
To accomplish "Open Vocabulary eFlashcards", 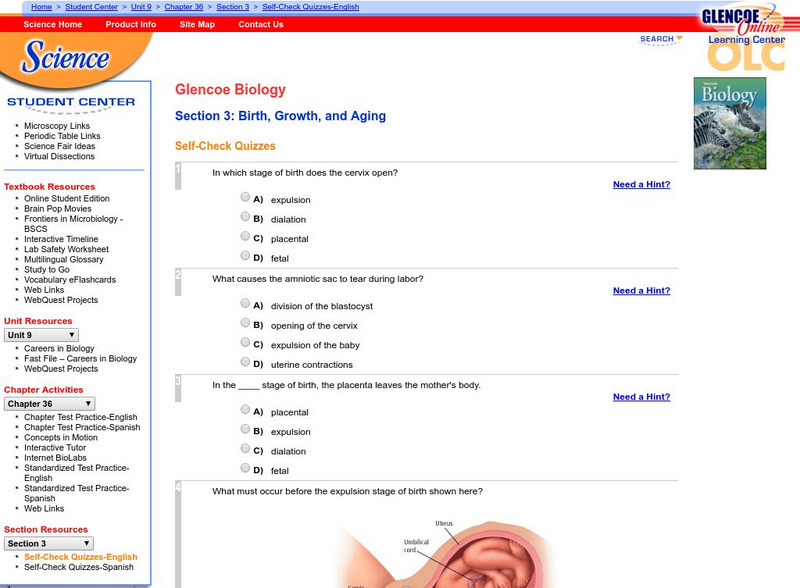I will pos(70,280).
